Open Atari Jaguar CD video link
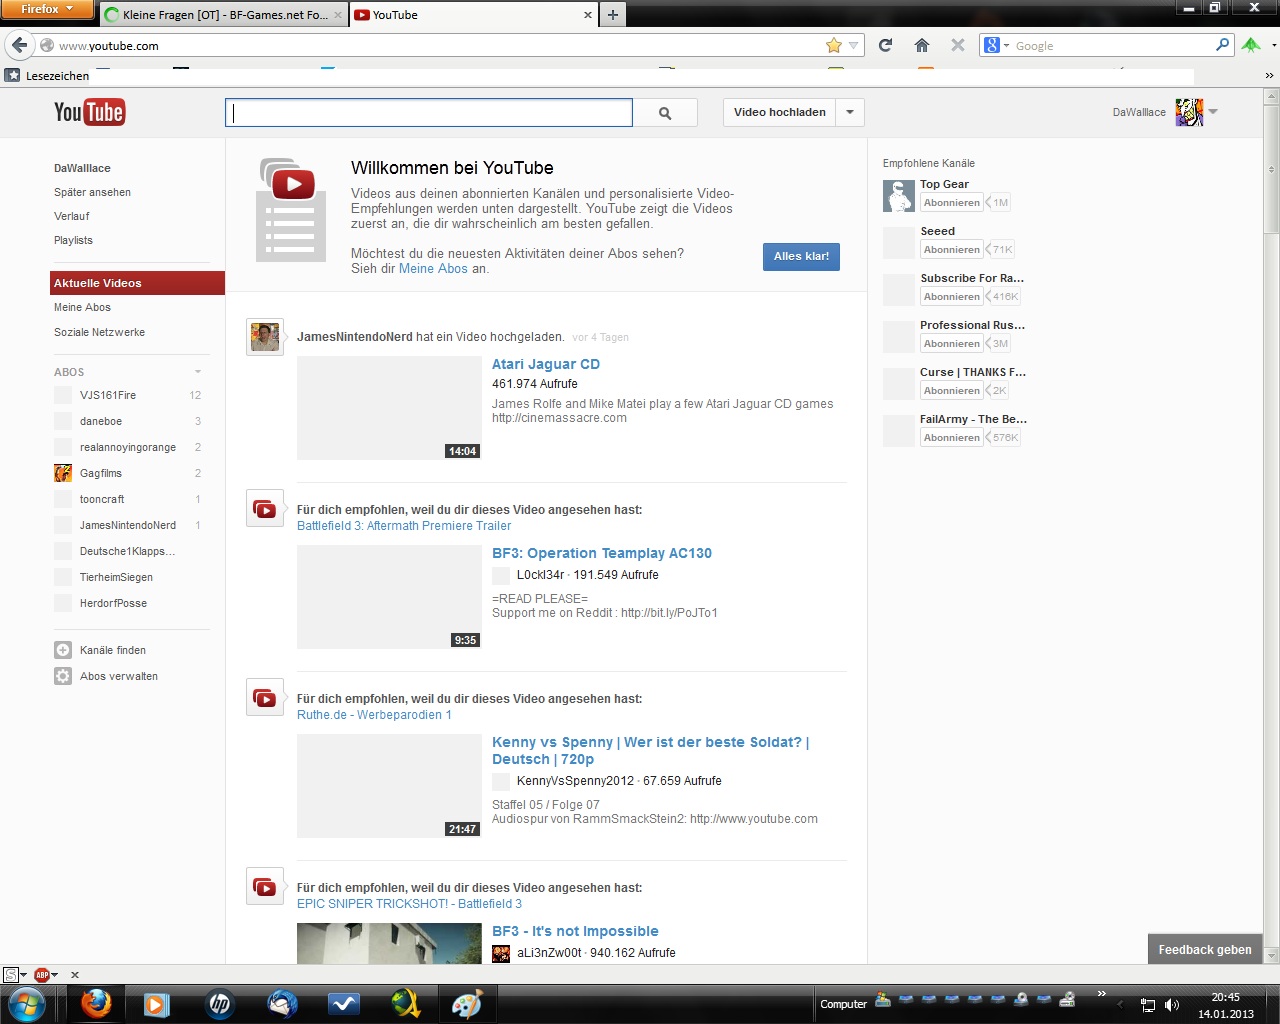 coord(546,364)
